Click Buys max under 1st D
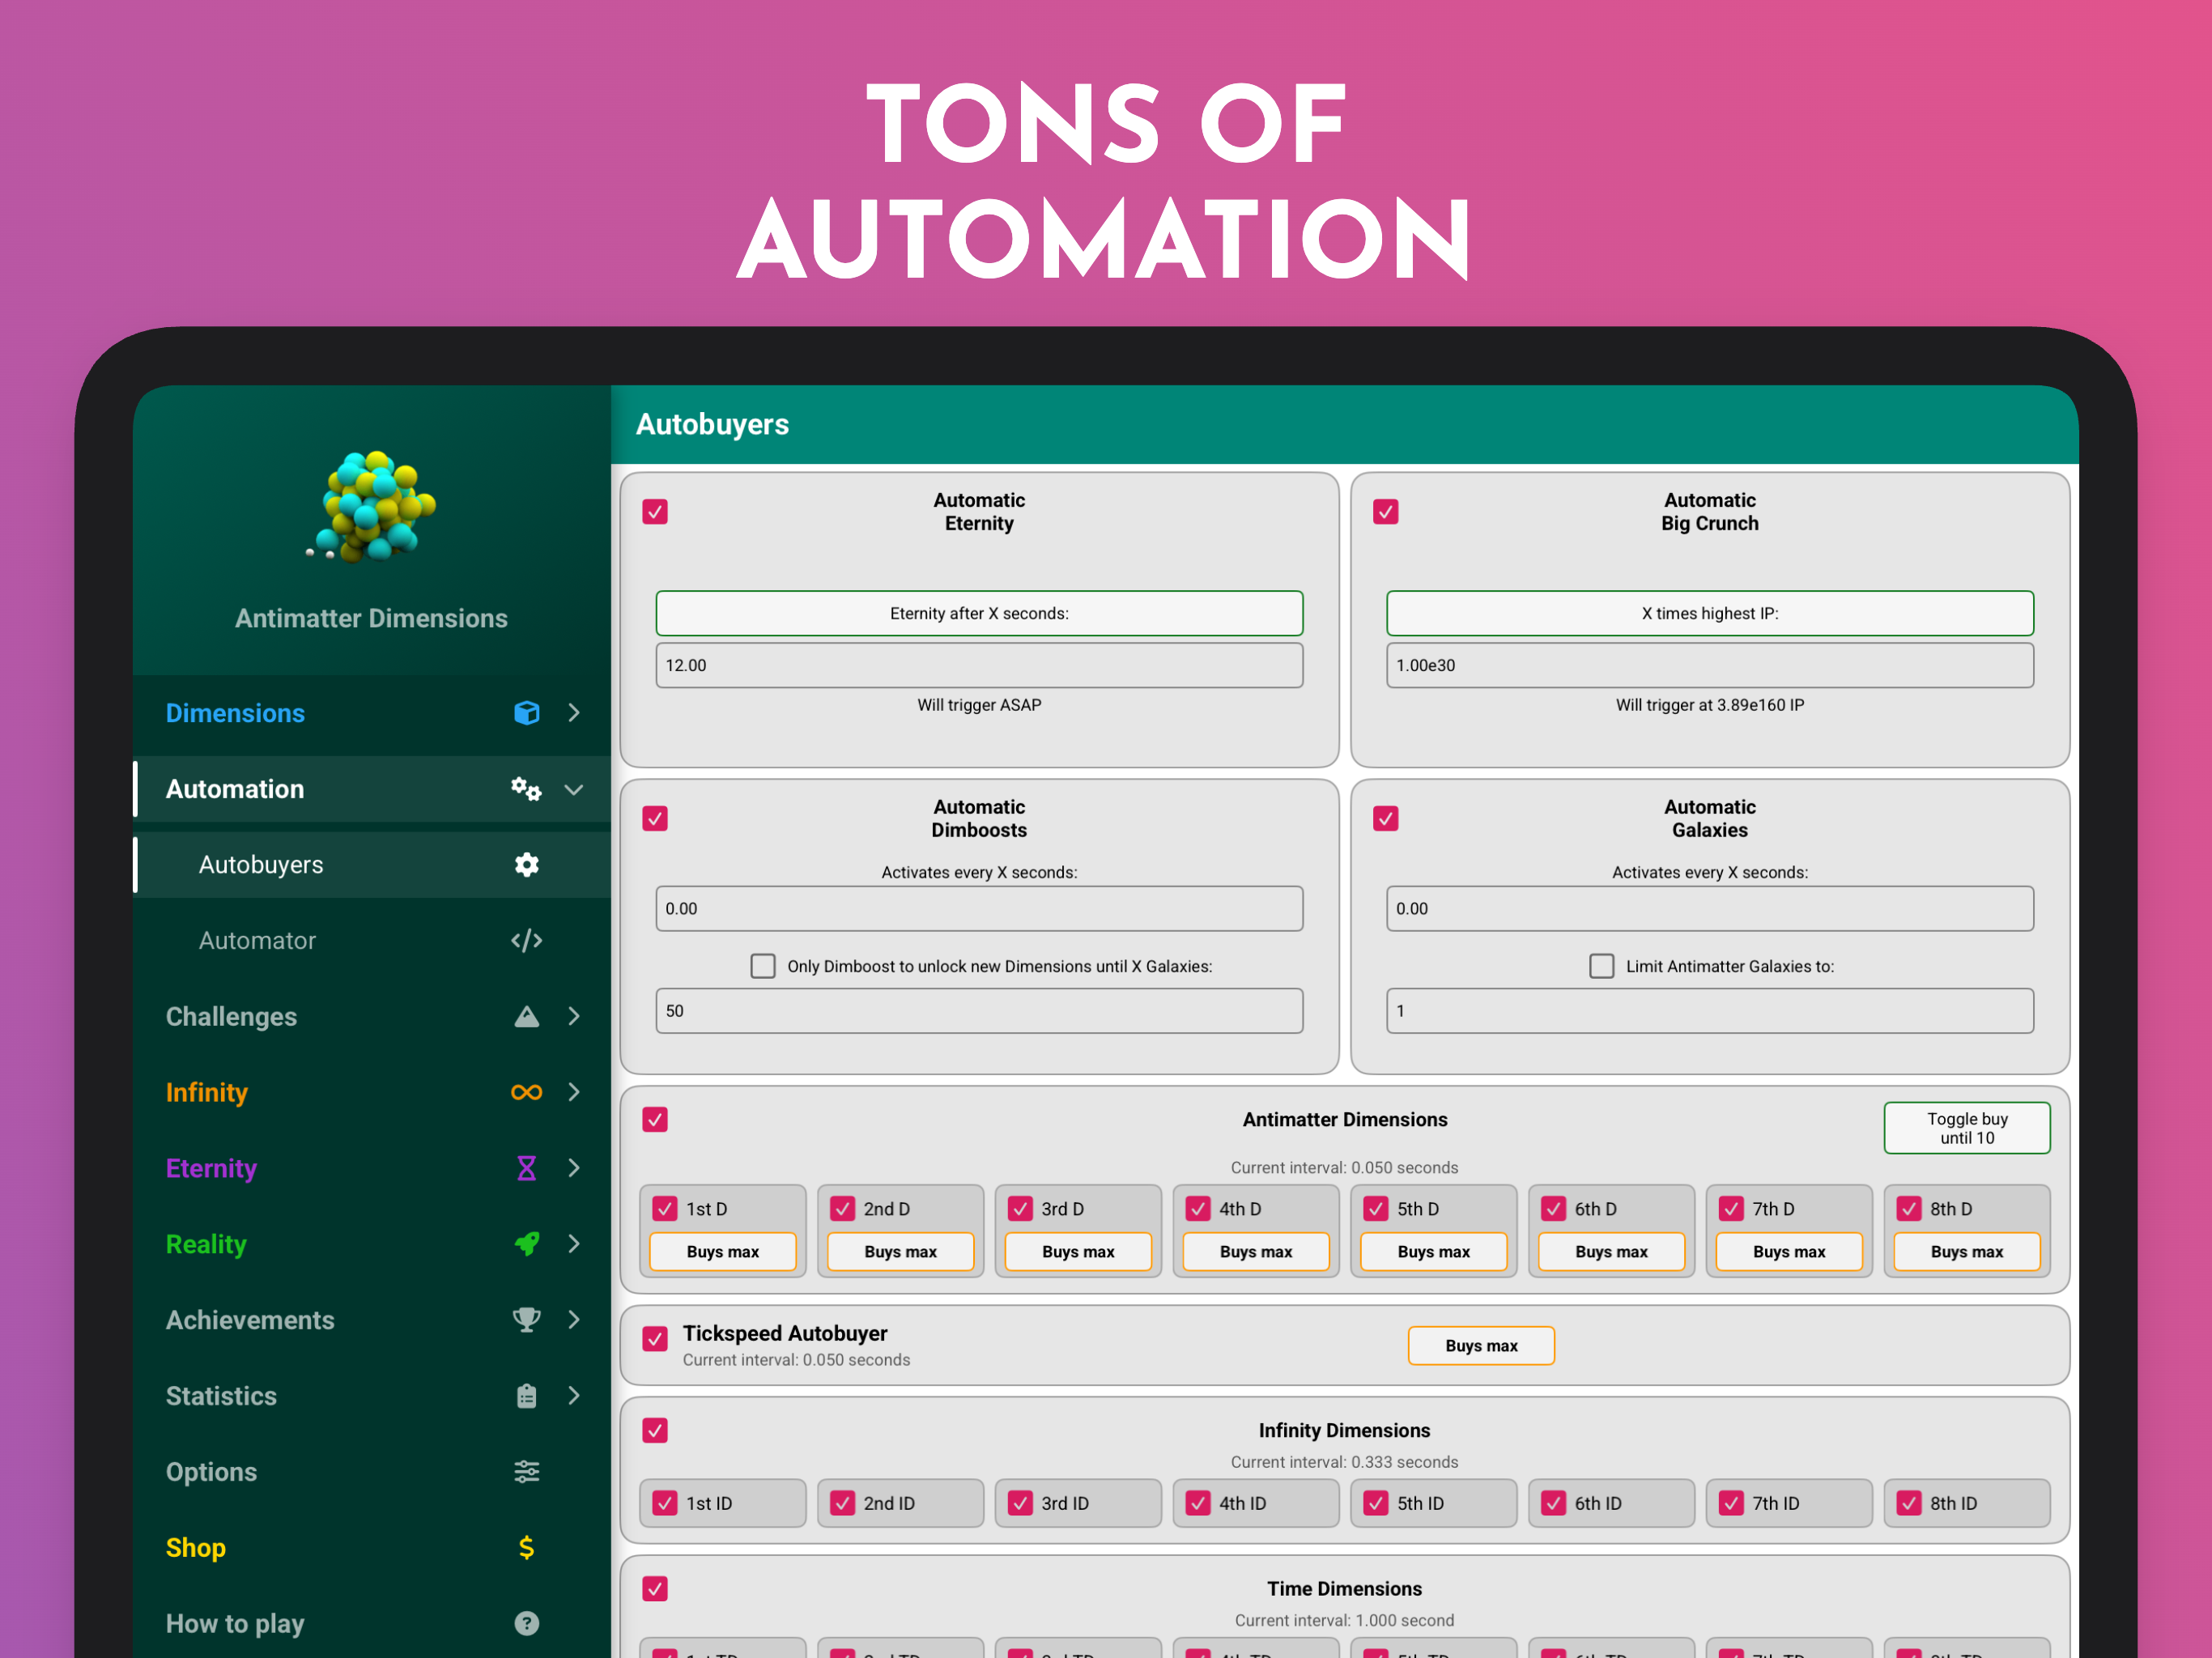 [x=723, y=1252]
